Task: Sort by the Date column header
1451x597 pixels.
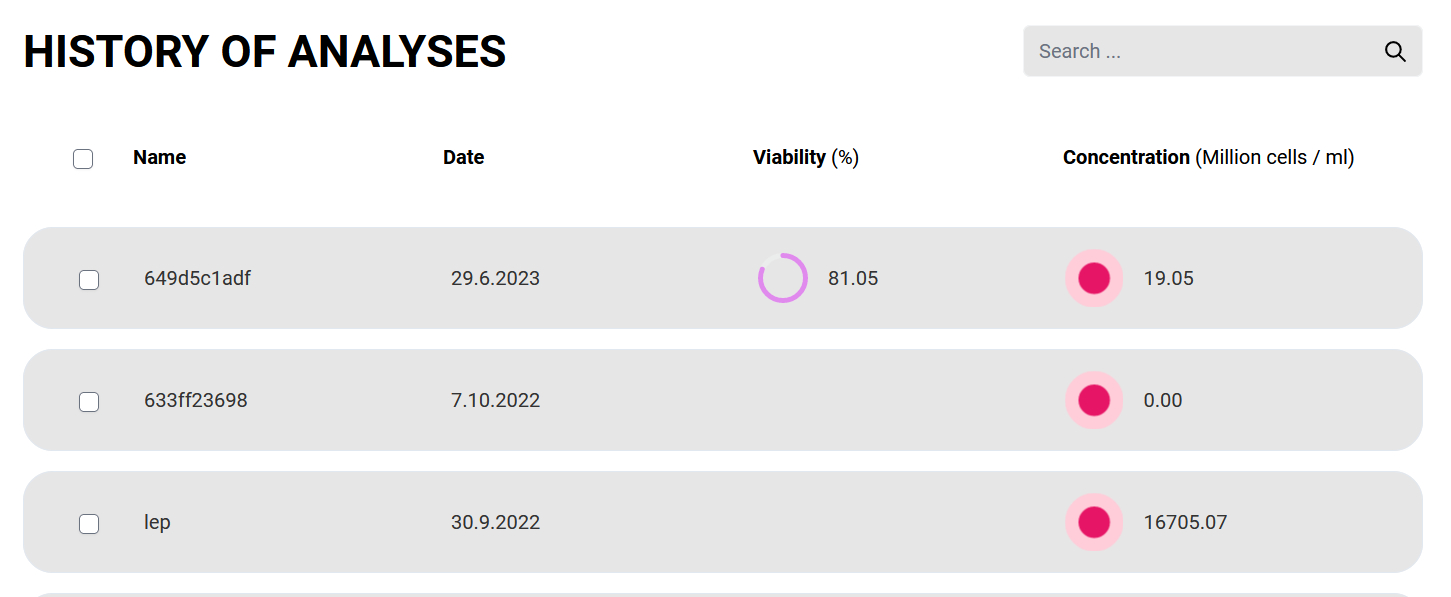Action: point(464,157)
